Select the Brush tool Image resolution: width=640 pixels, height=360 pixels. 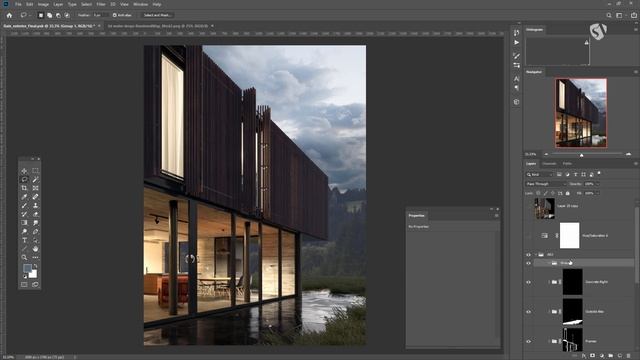[x=24, y=205]
